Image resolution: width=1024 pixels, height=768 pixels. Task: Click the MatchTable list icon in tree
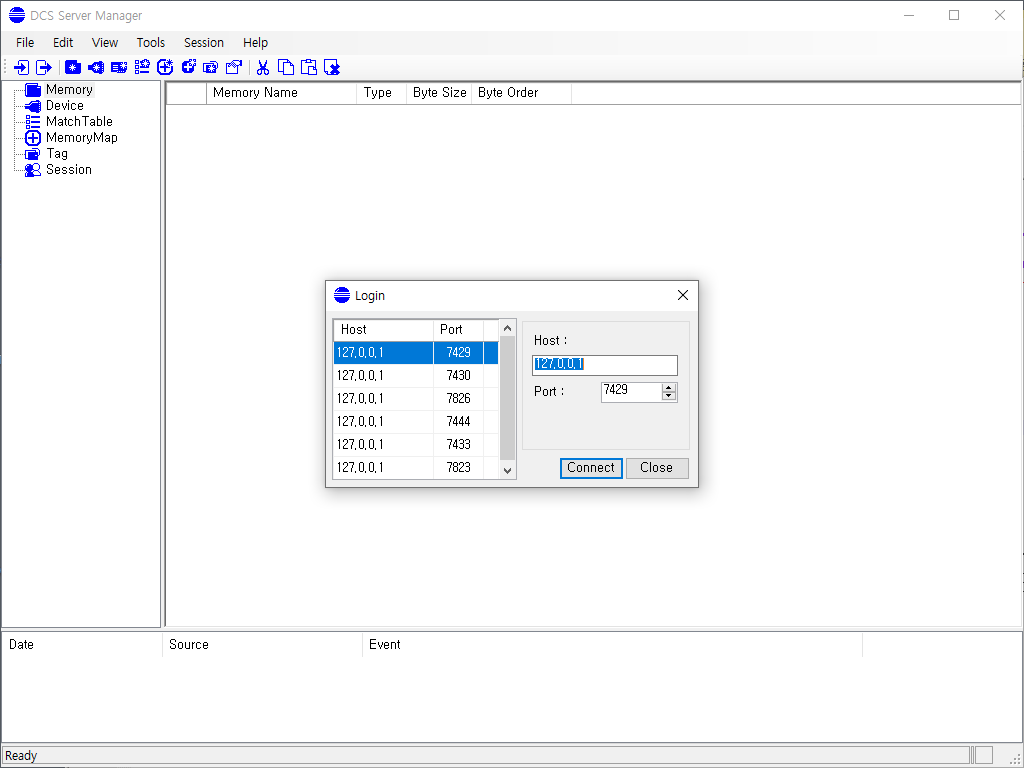tap(33, 121)
